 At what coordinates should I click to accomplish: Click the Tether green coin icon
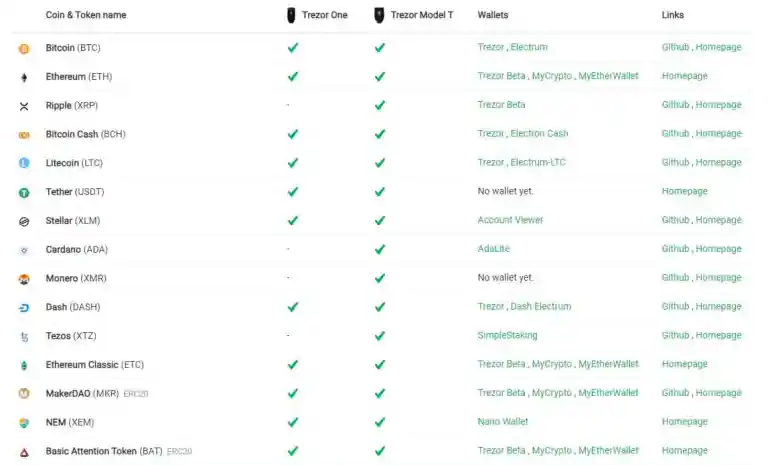pos(24,192)
